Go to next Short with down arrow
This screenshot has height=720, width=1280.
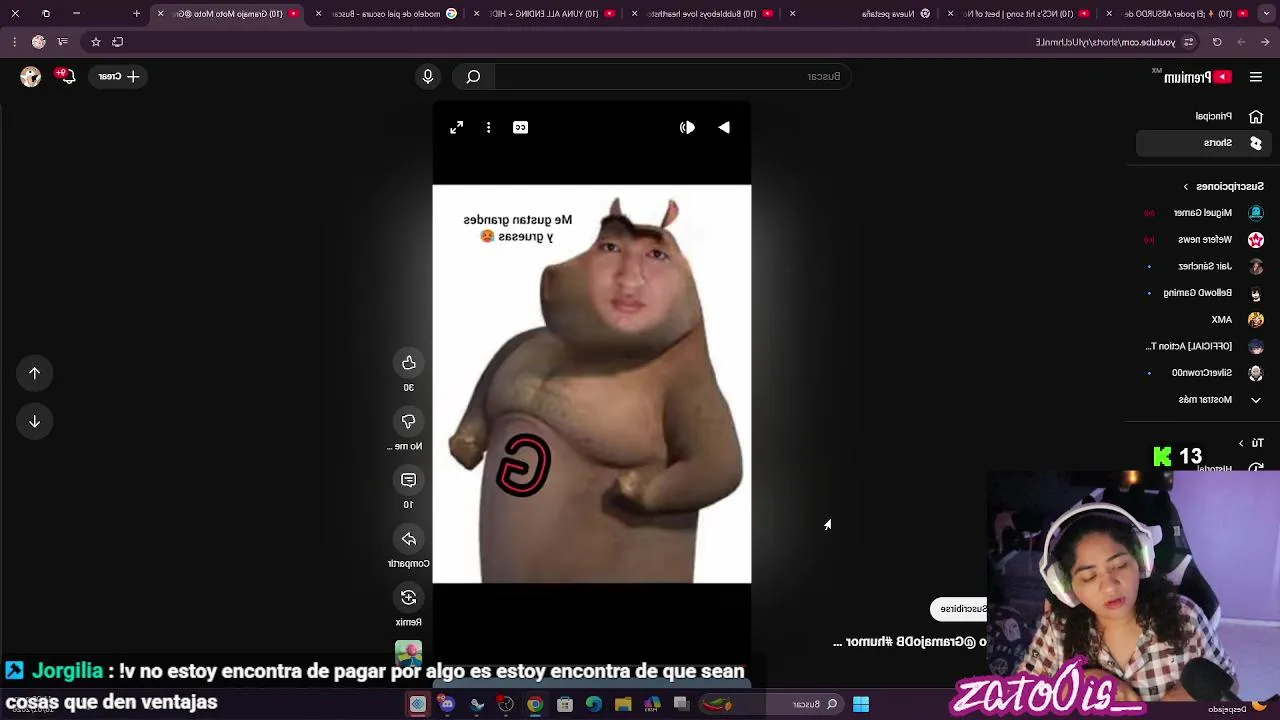34,421
